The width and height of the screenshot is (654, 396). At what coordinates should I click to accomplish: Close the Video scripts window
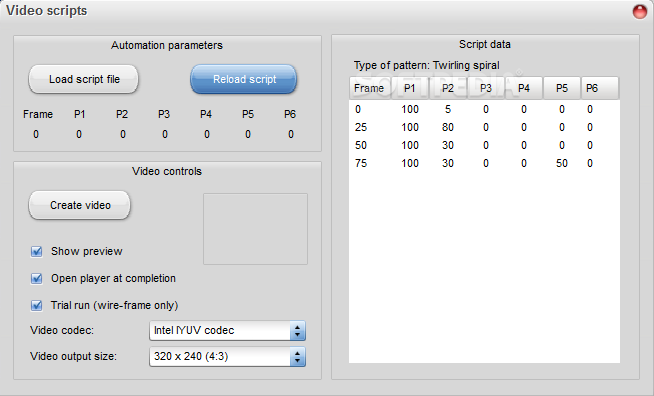pyautogui.click(x=639, y=12)
